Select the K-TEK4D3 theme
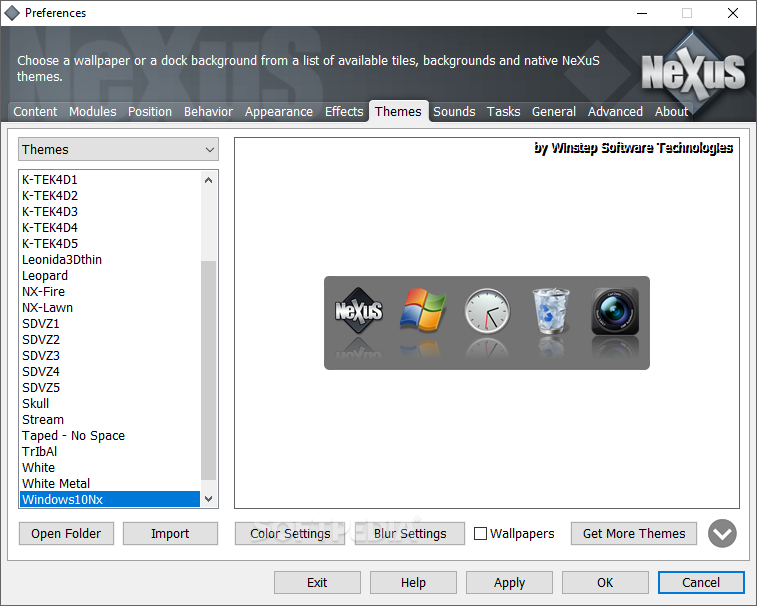This screenshot has height=606, width=757. pyautogui.click(x=110, y=211)
